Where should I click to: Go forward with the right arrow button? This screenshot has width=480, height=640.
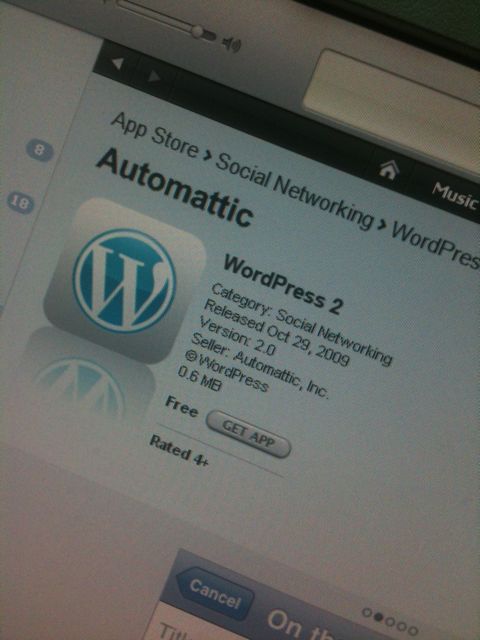click(154, 76)
